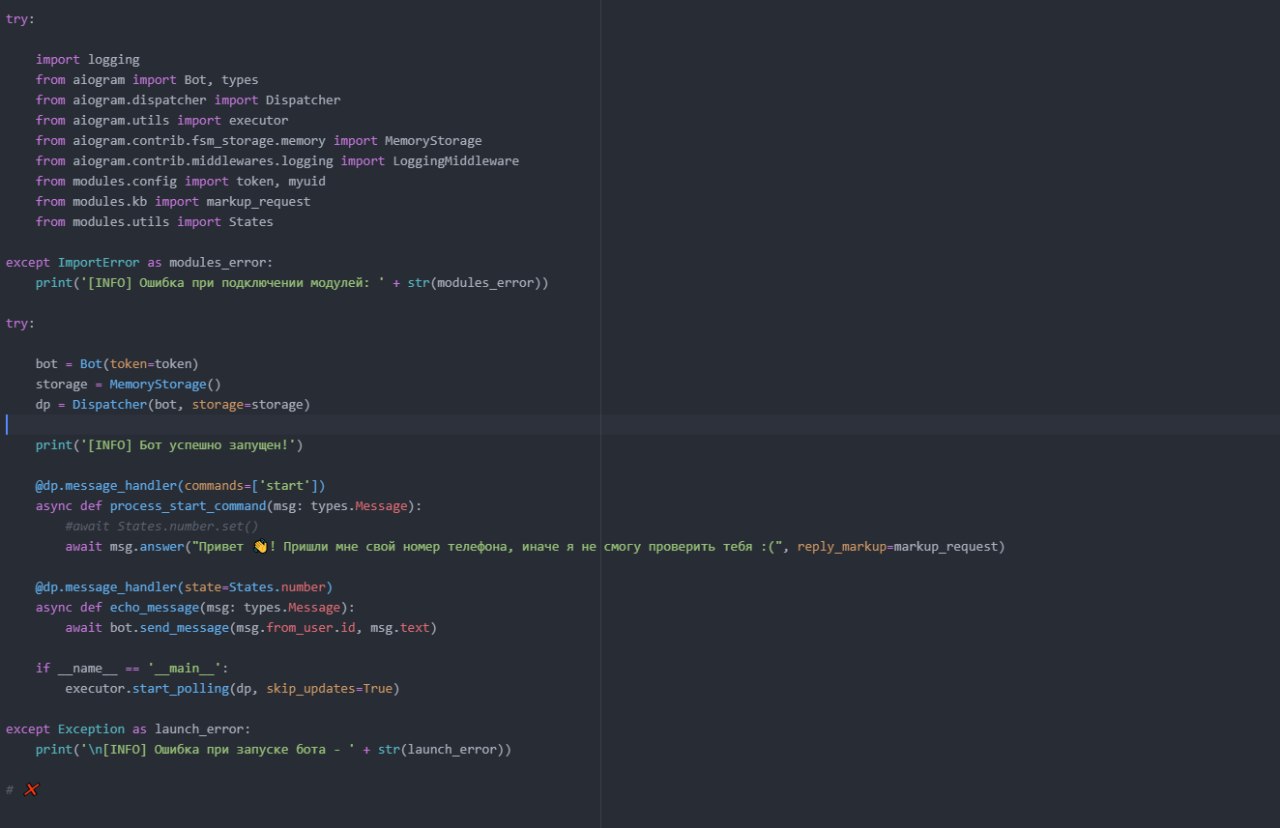Viewport: 1280px width, 828px height.
Task: Click the 'ImportError' exception name
Action: coord(99,262)
